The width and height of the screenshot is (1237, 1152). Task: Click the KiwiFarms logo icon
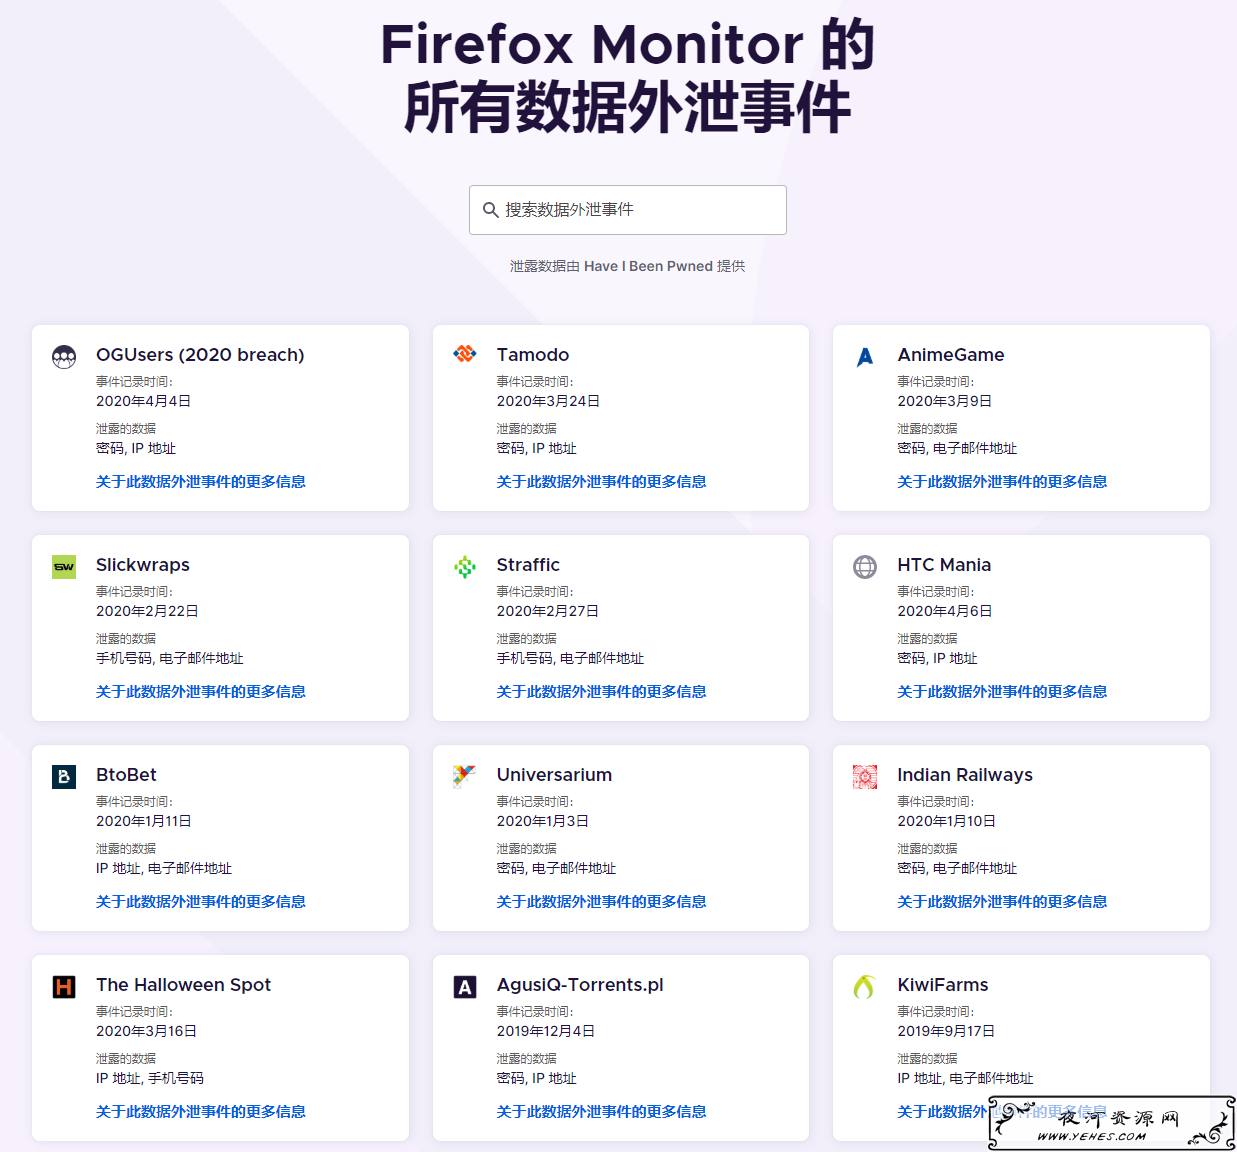865,987
